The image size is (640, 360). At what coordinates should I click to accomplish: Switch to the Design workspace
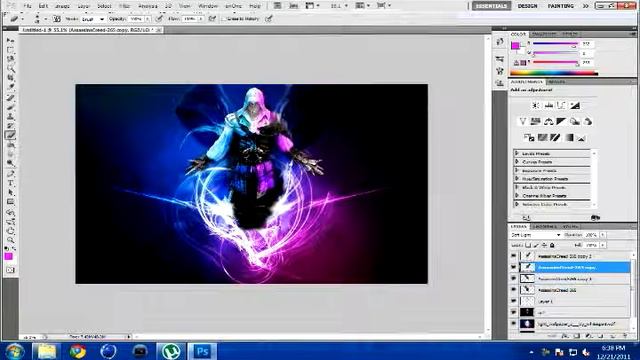[527, 6]
